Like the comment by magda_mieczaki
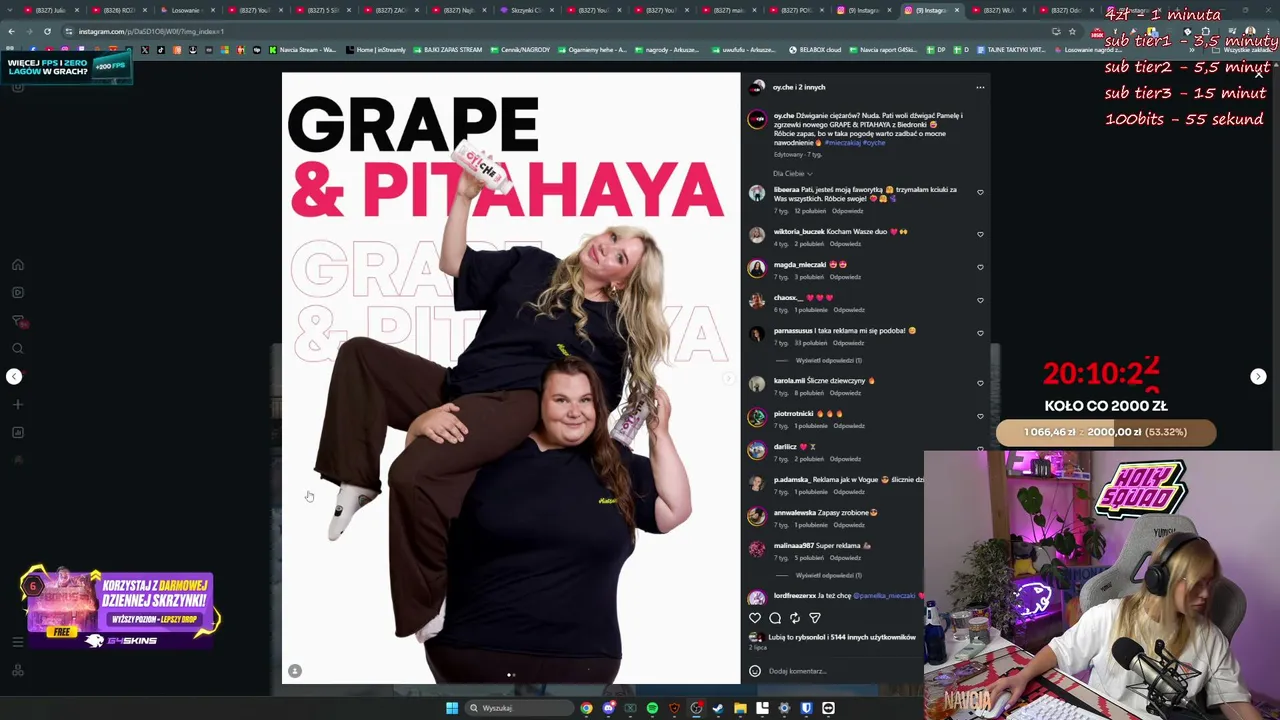The image size is (1280, 720). click(x=980, y=267)
